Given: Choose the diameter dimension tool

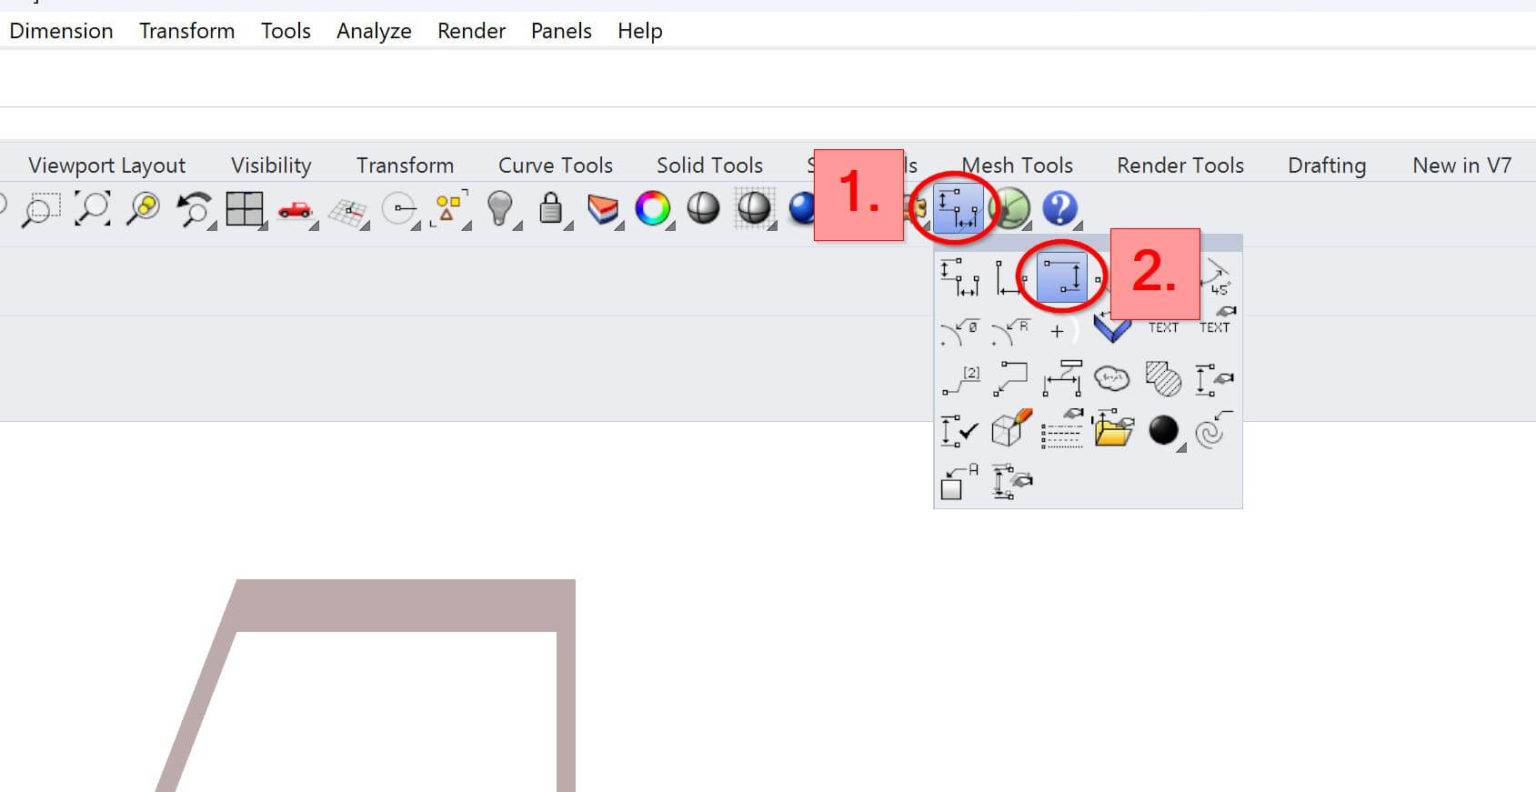Looking at the screenshot, I should pyautogui.click(x=960, y=330).
